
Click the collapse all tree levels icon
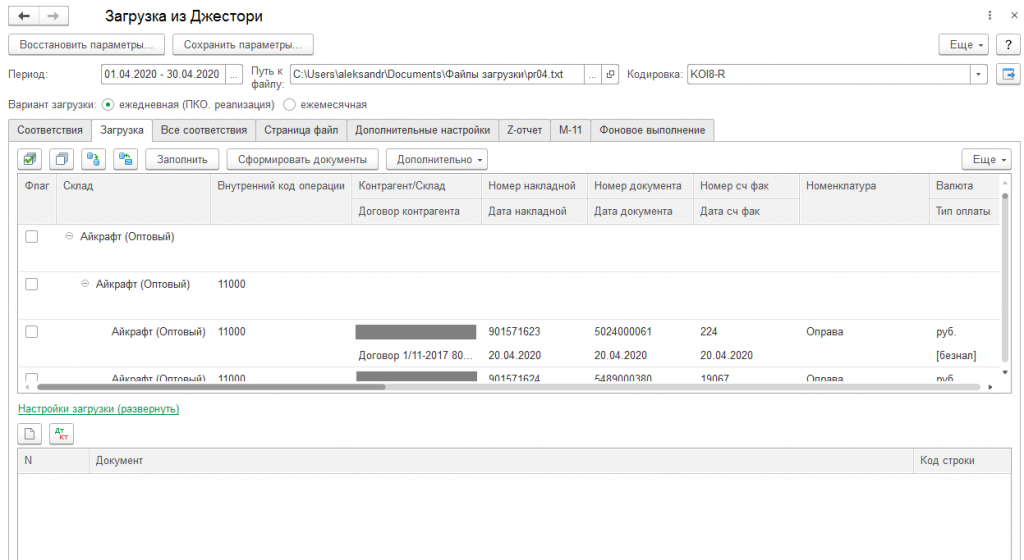[125, 159]
